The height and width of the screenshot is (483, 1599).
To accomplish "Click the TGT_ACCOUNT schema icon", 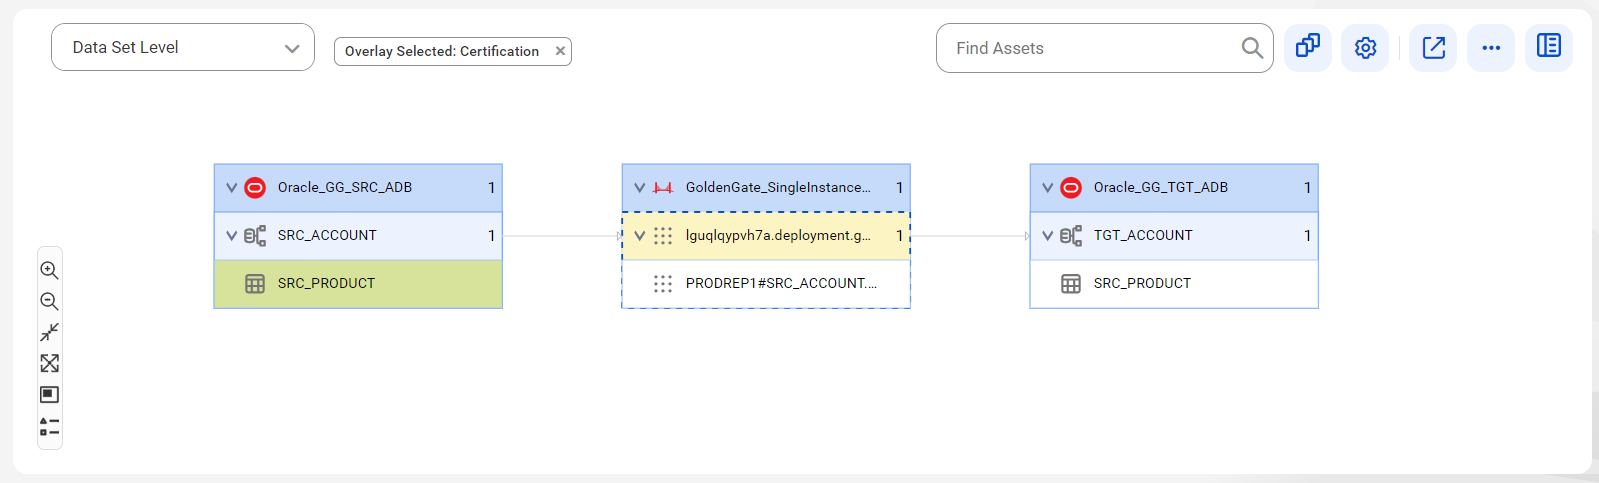I will coord(1071,235).
